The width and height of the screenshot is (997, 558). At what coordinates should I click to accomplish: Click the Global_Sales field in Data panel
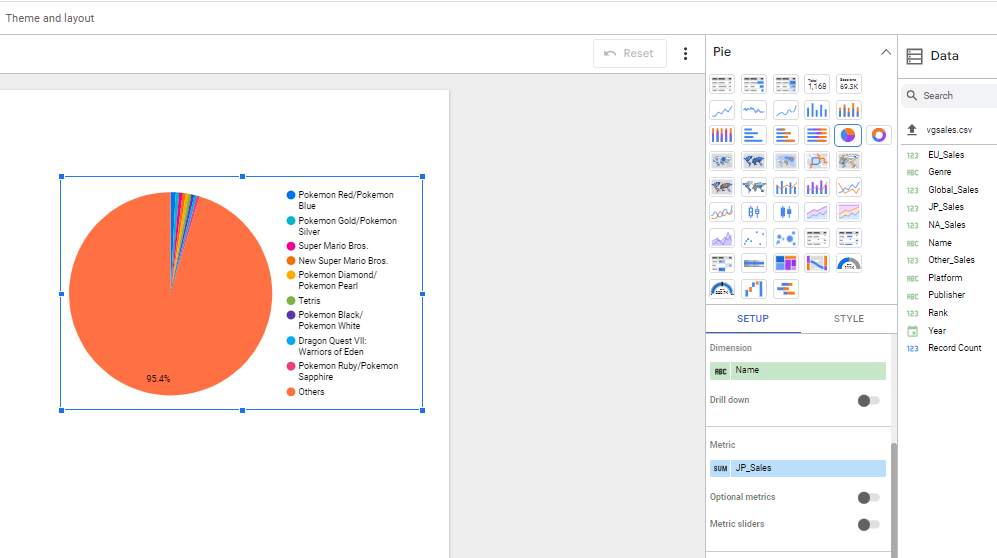tap(952, 190)
